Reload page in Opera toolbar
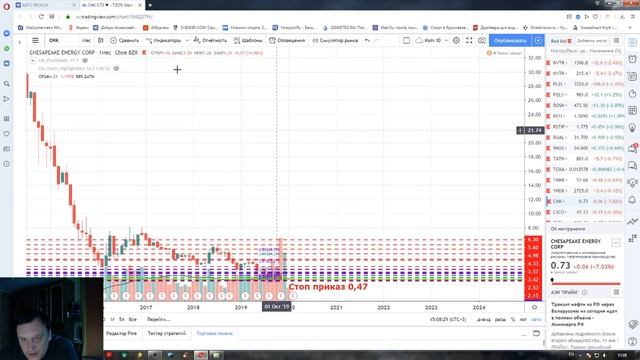The height and width of the screenshot is (360, 640). click(x=41, y=17)
